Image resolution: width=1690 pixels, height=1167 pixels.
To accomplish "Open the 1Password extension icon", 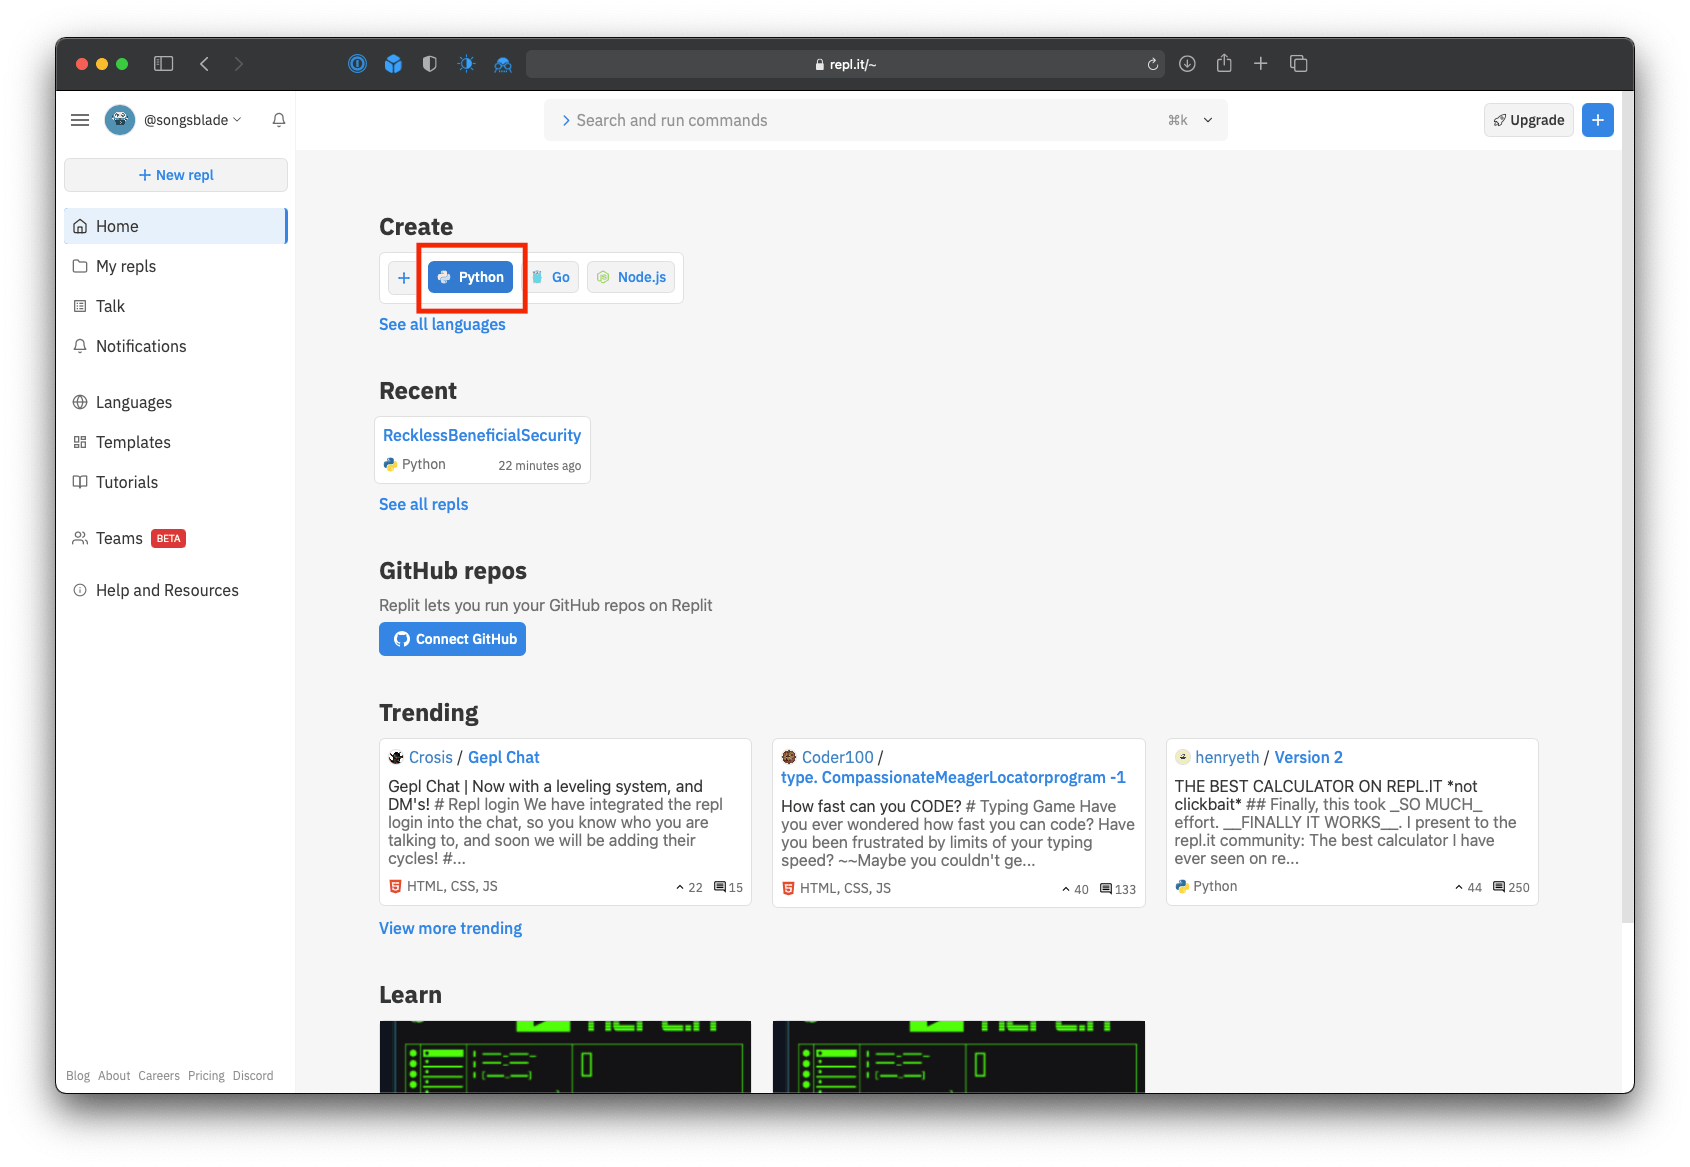I will pos(357,64).
